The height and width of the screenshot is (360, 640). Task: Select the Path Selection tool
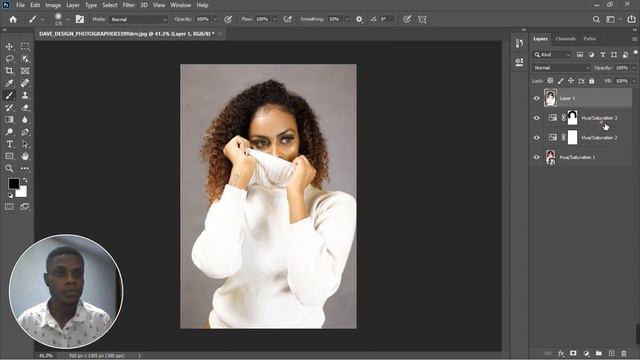(x=25, y=144)
